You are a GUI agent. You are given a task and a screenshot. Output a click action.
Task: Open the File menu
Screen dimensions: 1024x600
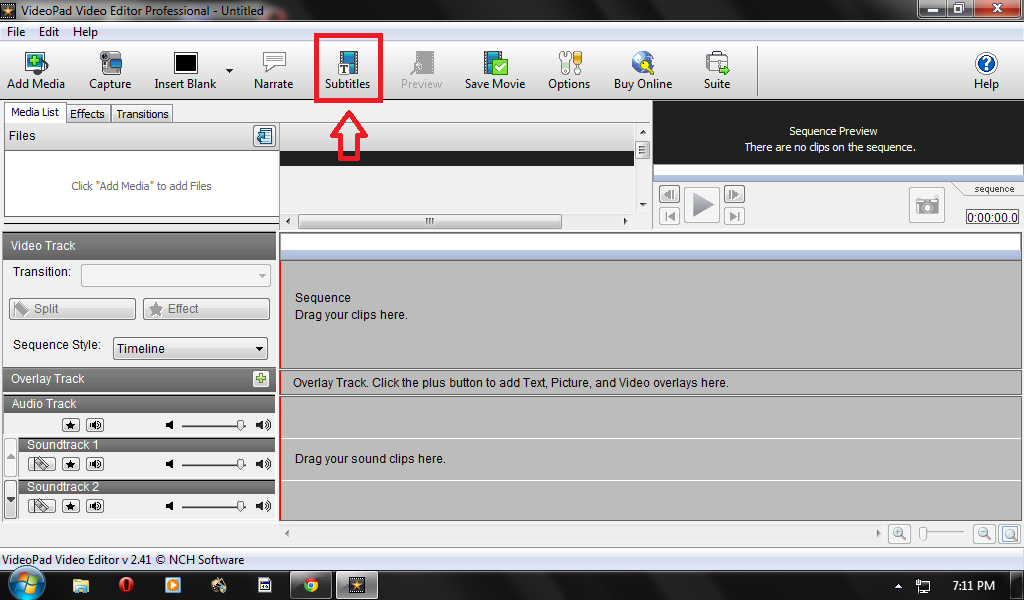pyautogui.click(x=16, y=31)
